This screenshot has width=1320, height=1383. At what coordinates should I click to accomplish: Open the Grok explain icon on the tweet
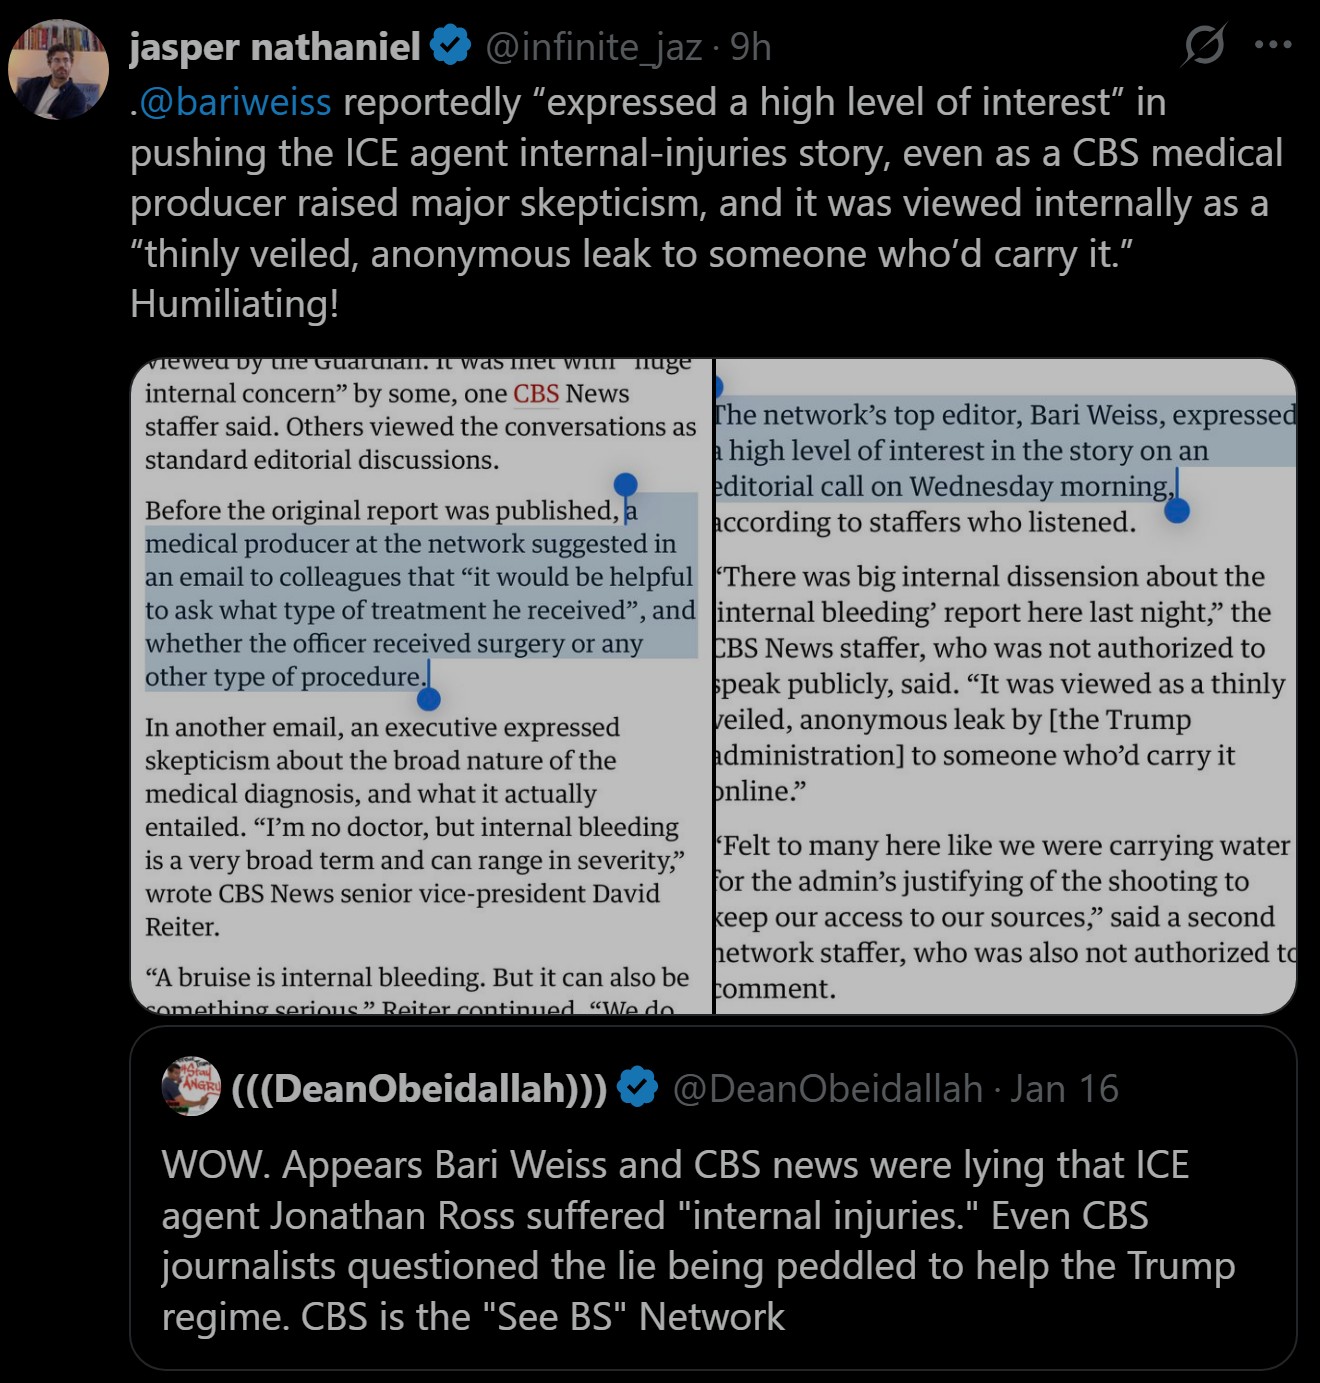tap(1203, 45)
